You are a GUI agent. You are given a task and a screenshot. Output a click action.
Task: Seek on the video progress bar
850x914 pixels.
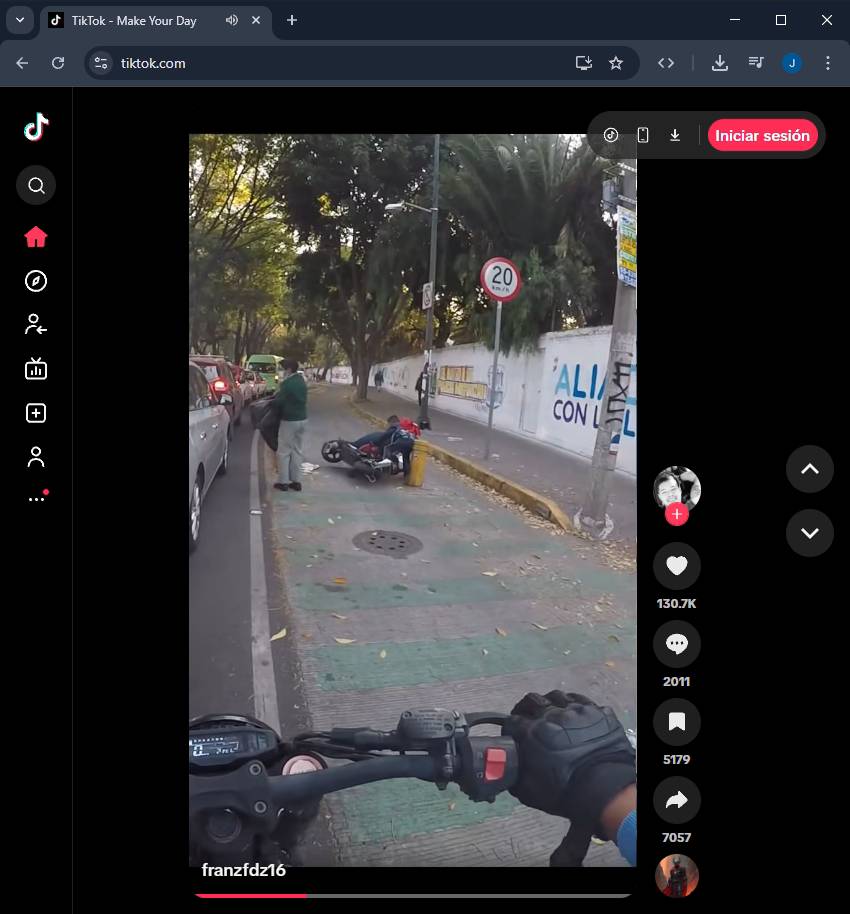click(412, 895)
